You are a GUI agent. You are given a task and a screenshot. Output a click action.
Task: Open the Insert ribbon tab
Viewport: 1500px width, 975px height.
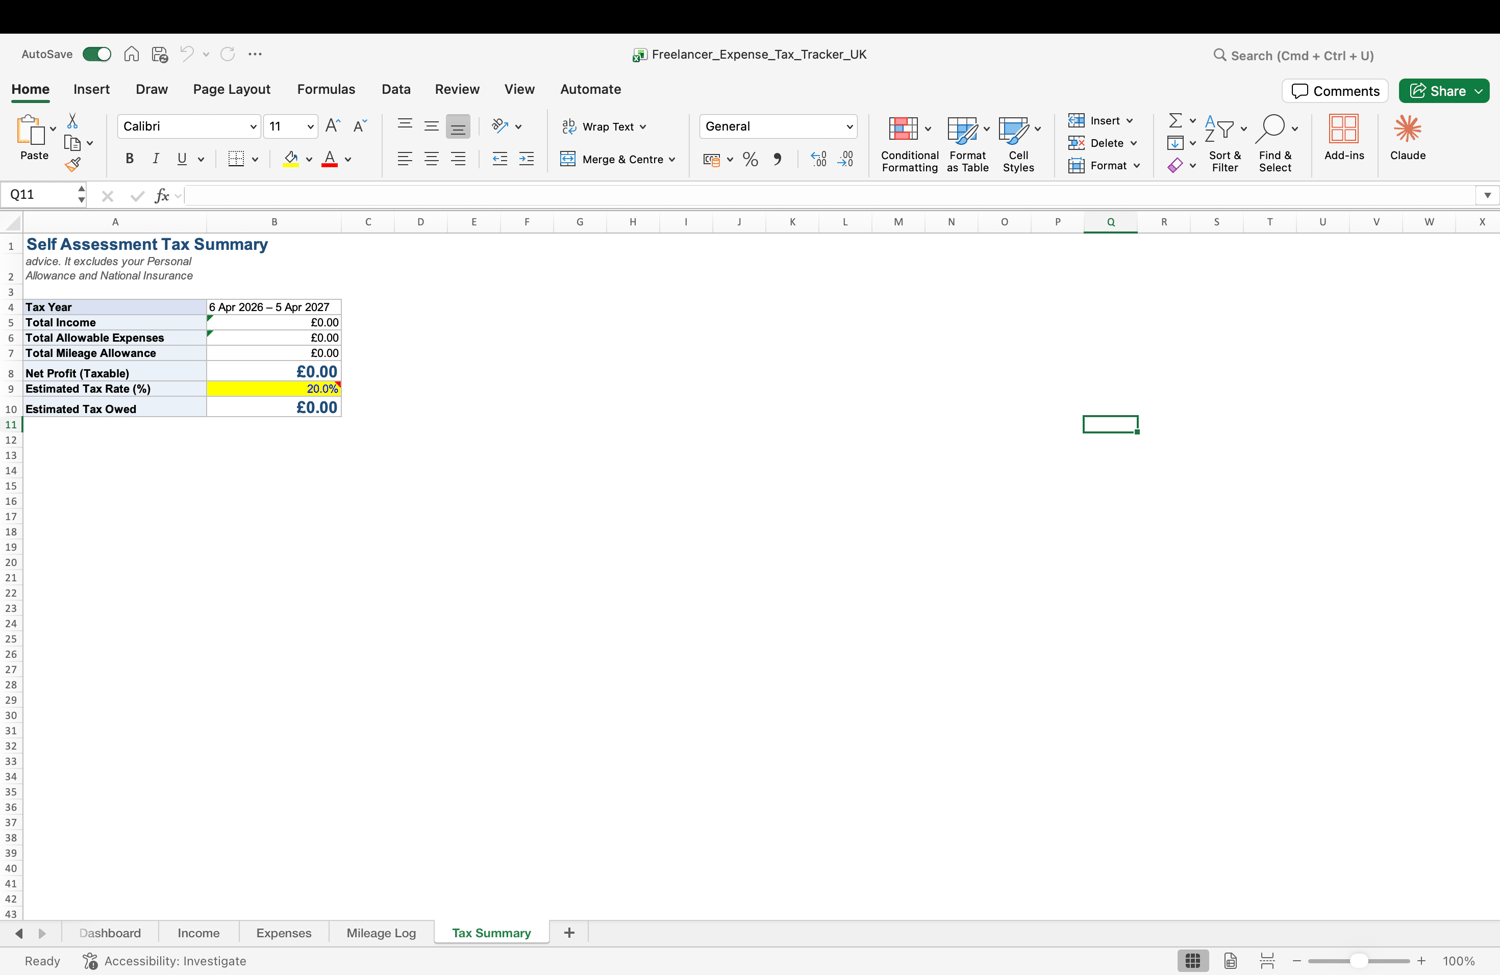(91, 89)
